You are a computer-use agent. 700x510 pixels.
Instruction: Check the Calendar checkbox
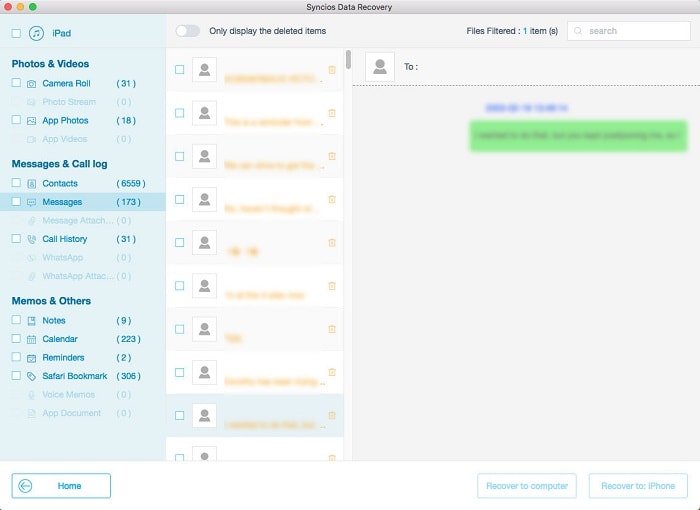(16, 339)
